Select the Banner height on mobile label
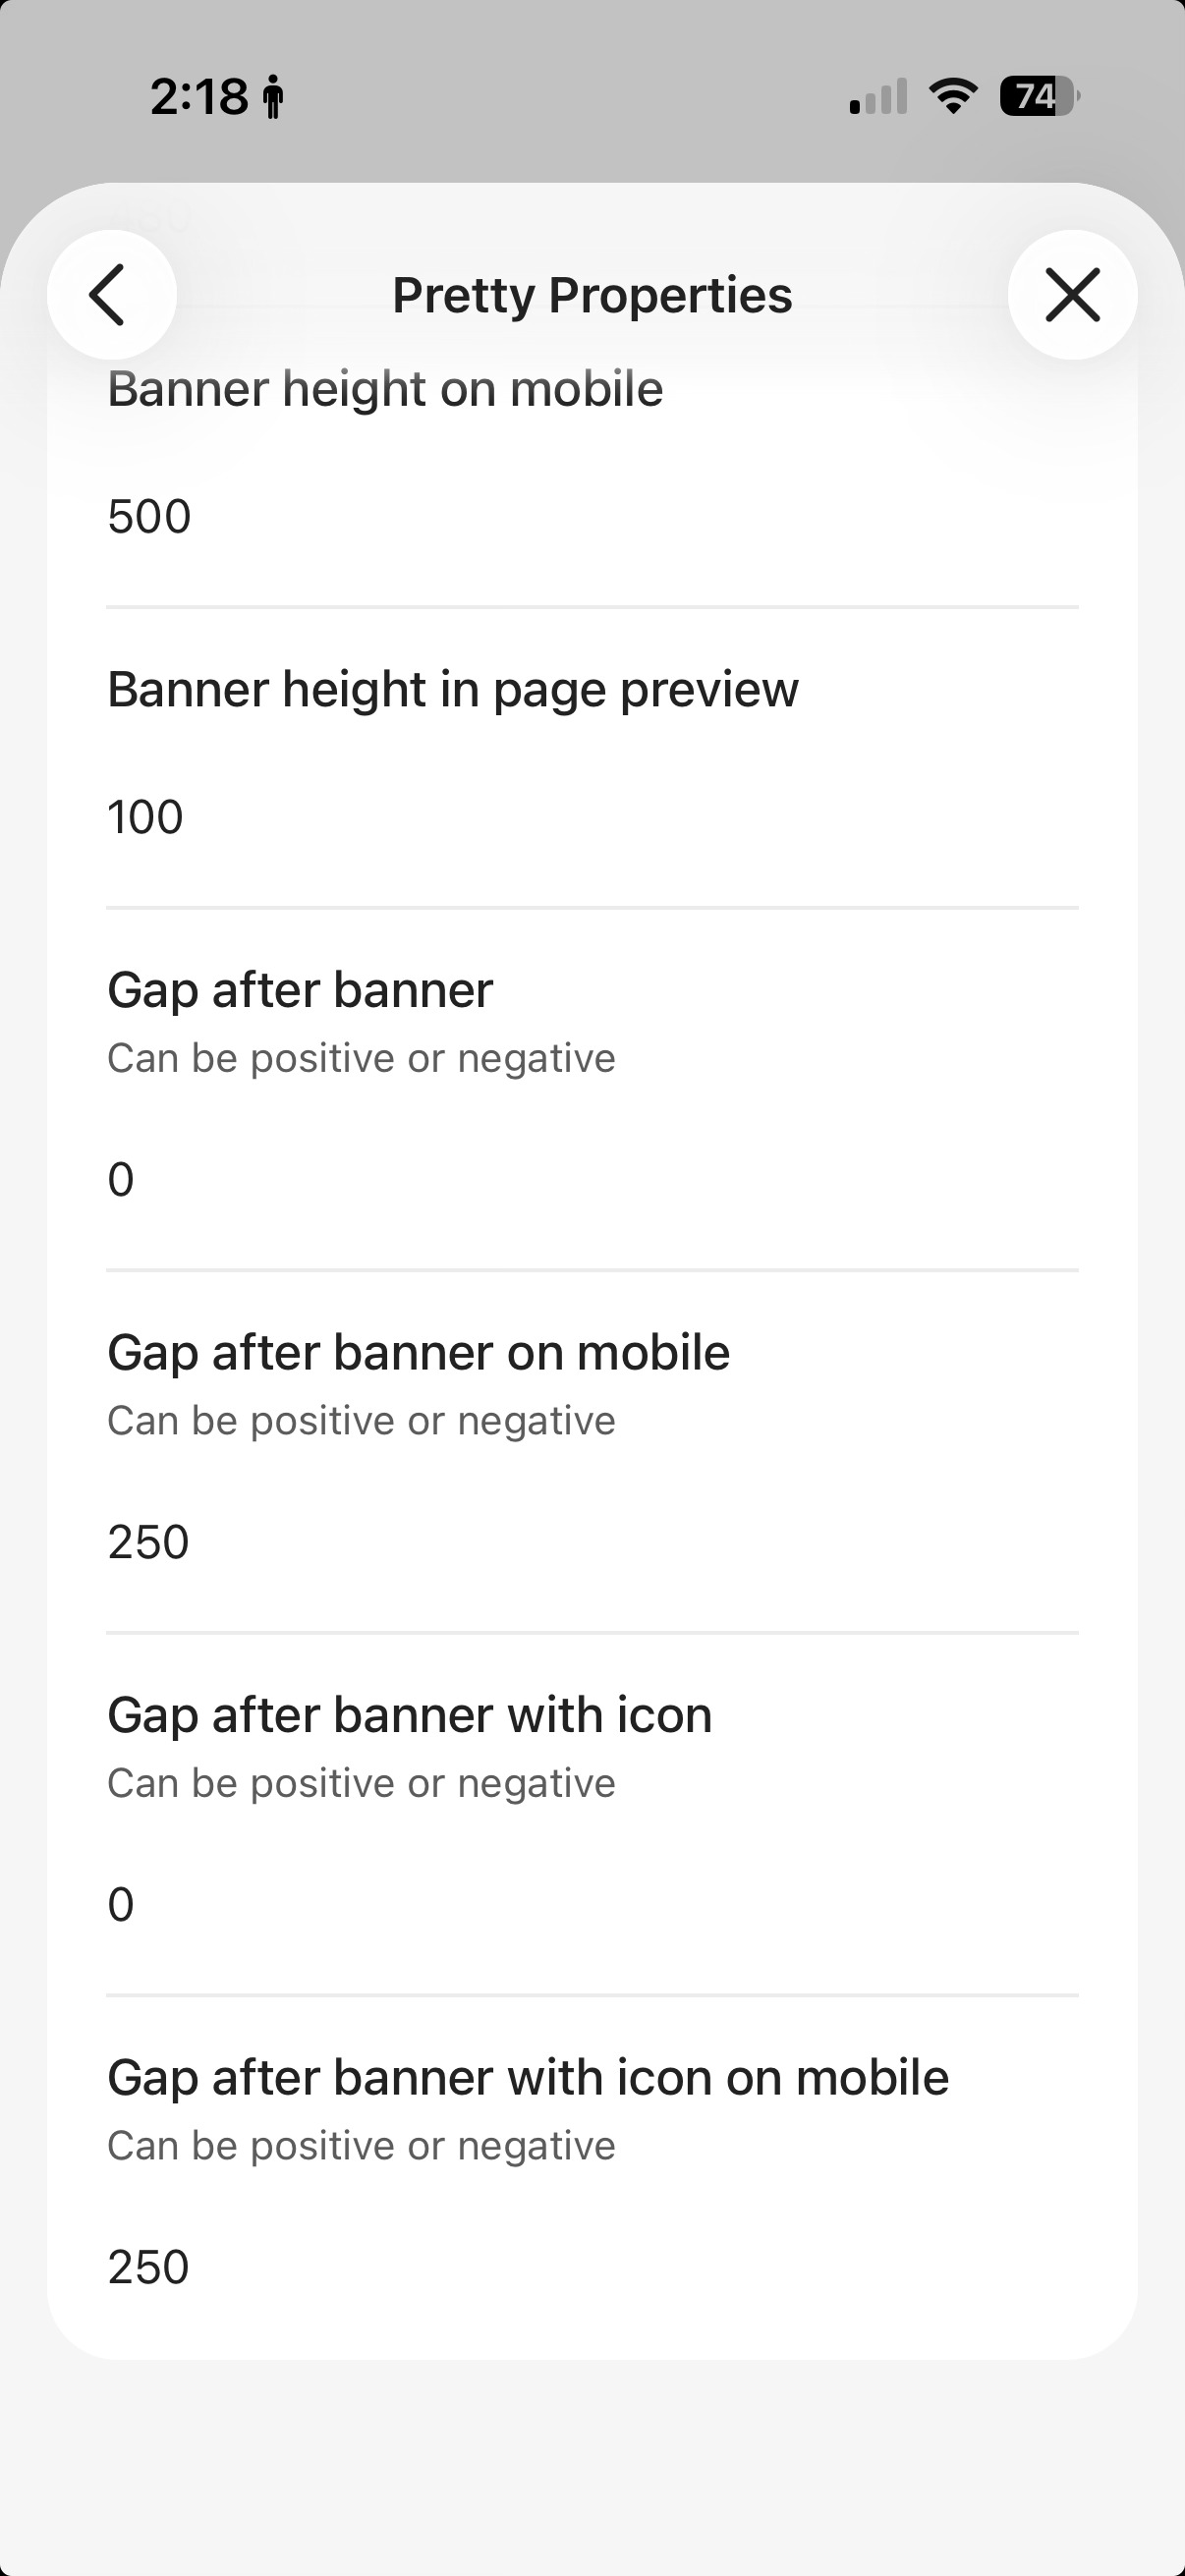 pyautogui.click(x=385, y=389)
